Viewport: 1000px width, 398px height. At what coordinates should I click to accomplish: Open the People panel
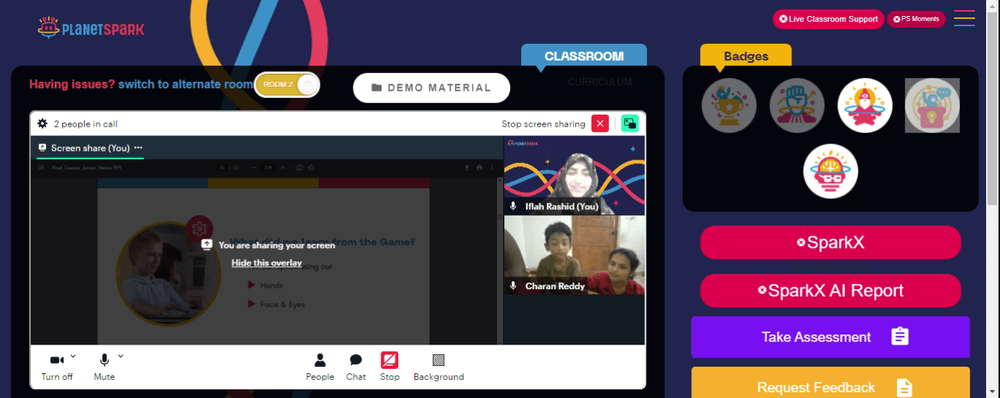320,367
